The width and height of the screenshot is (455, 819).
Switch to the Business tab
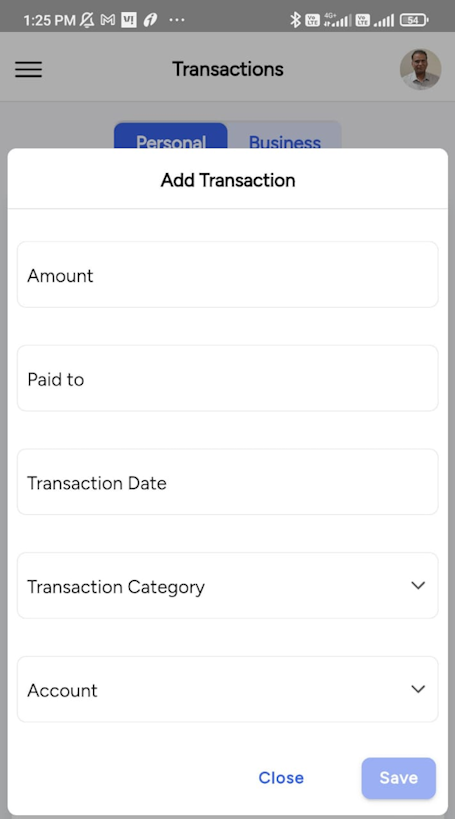[x=285, y=136]
